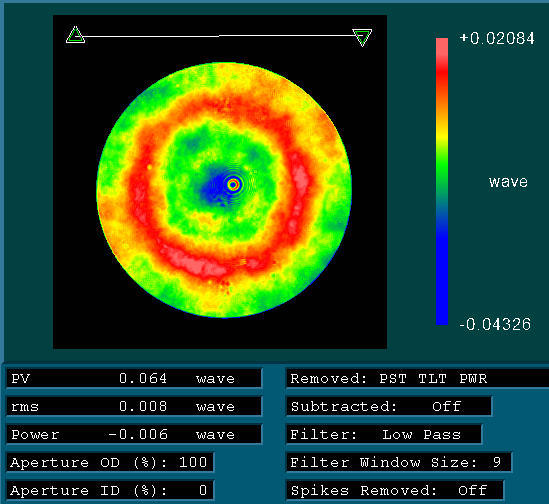Select the PV 0.064 wave result box
The height and width of the screenshot is (504, 549).
(134, 378)
